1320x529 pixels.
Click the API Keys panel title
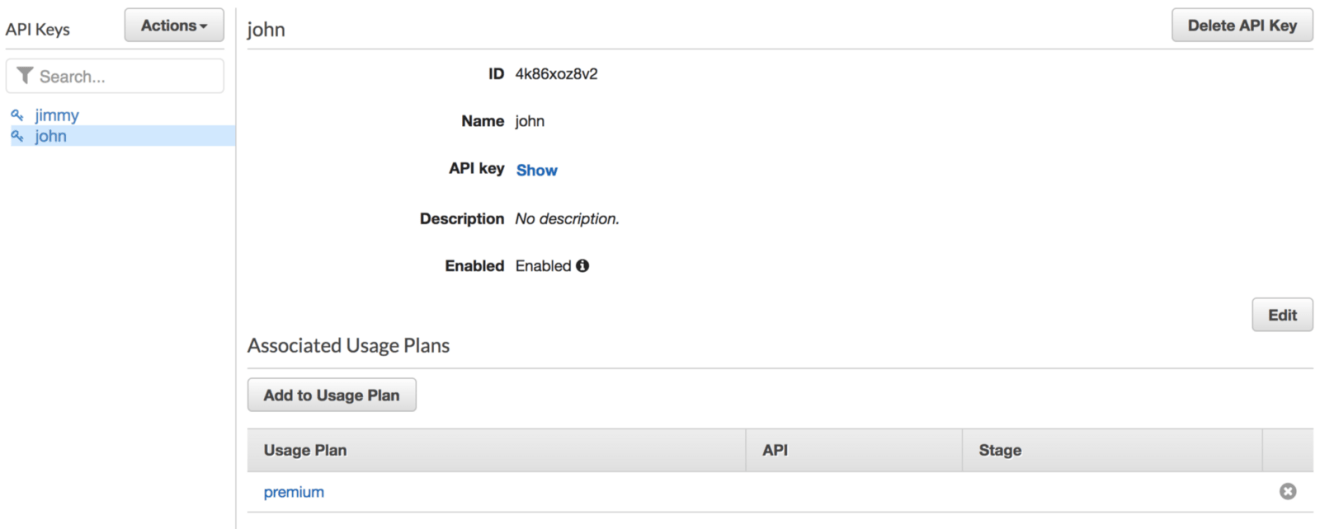click(x=38, y=30)
